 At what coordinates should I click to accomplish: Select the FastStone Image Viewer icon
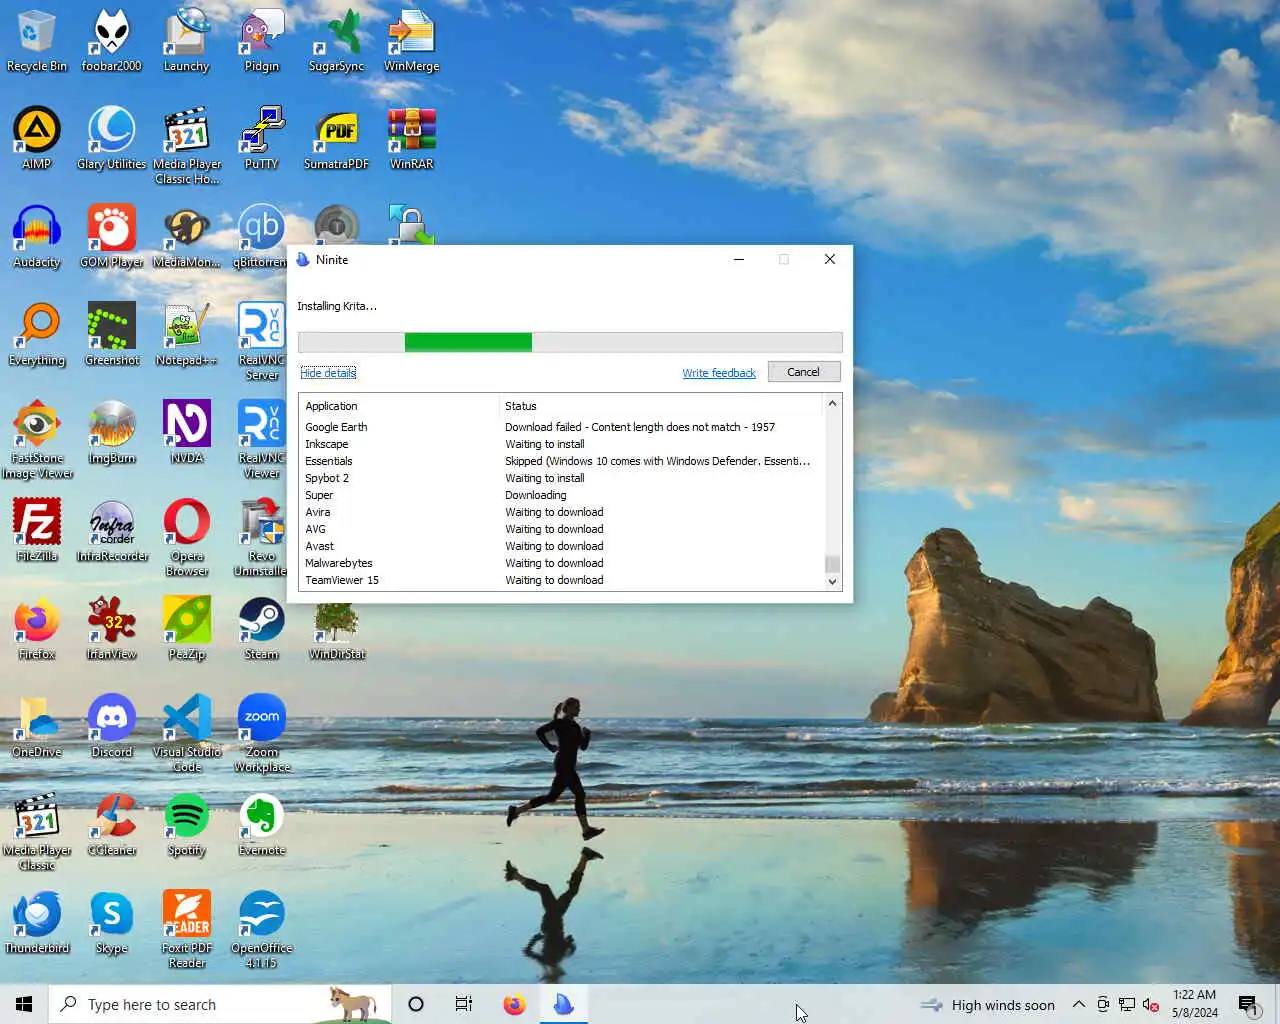pos(36,439)
